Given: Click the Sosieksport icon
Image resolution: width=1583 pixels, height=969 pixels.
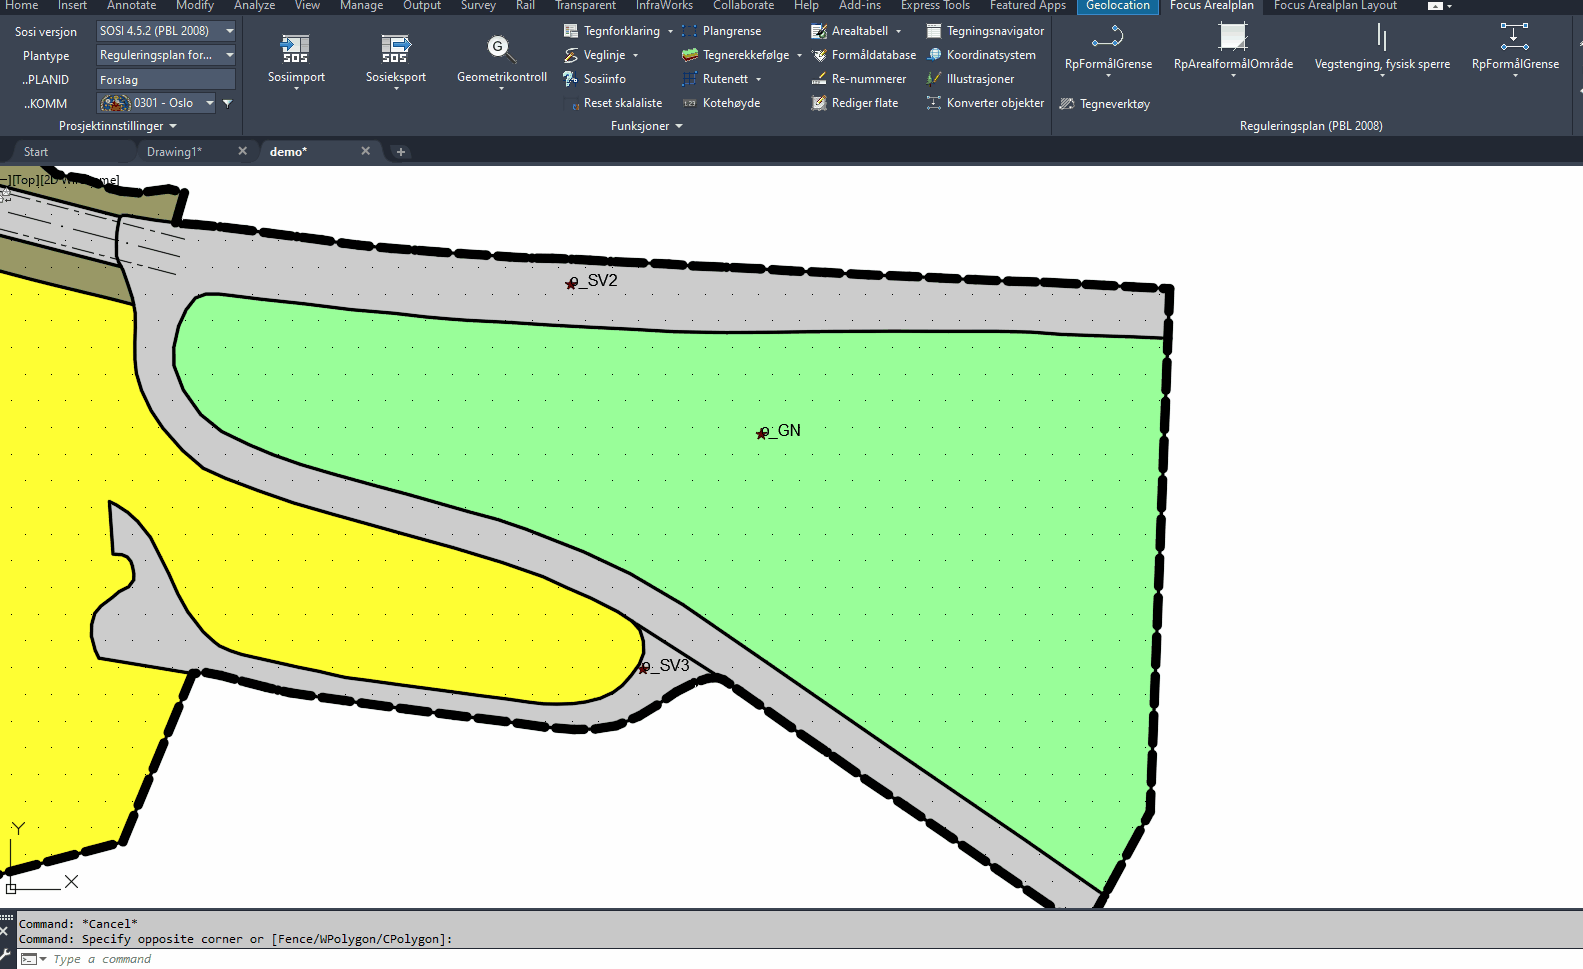Looking at the screenshot, I should tap(395, 48).
